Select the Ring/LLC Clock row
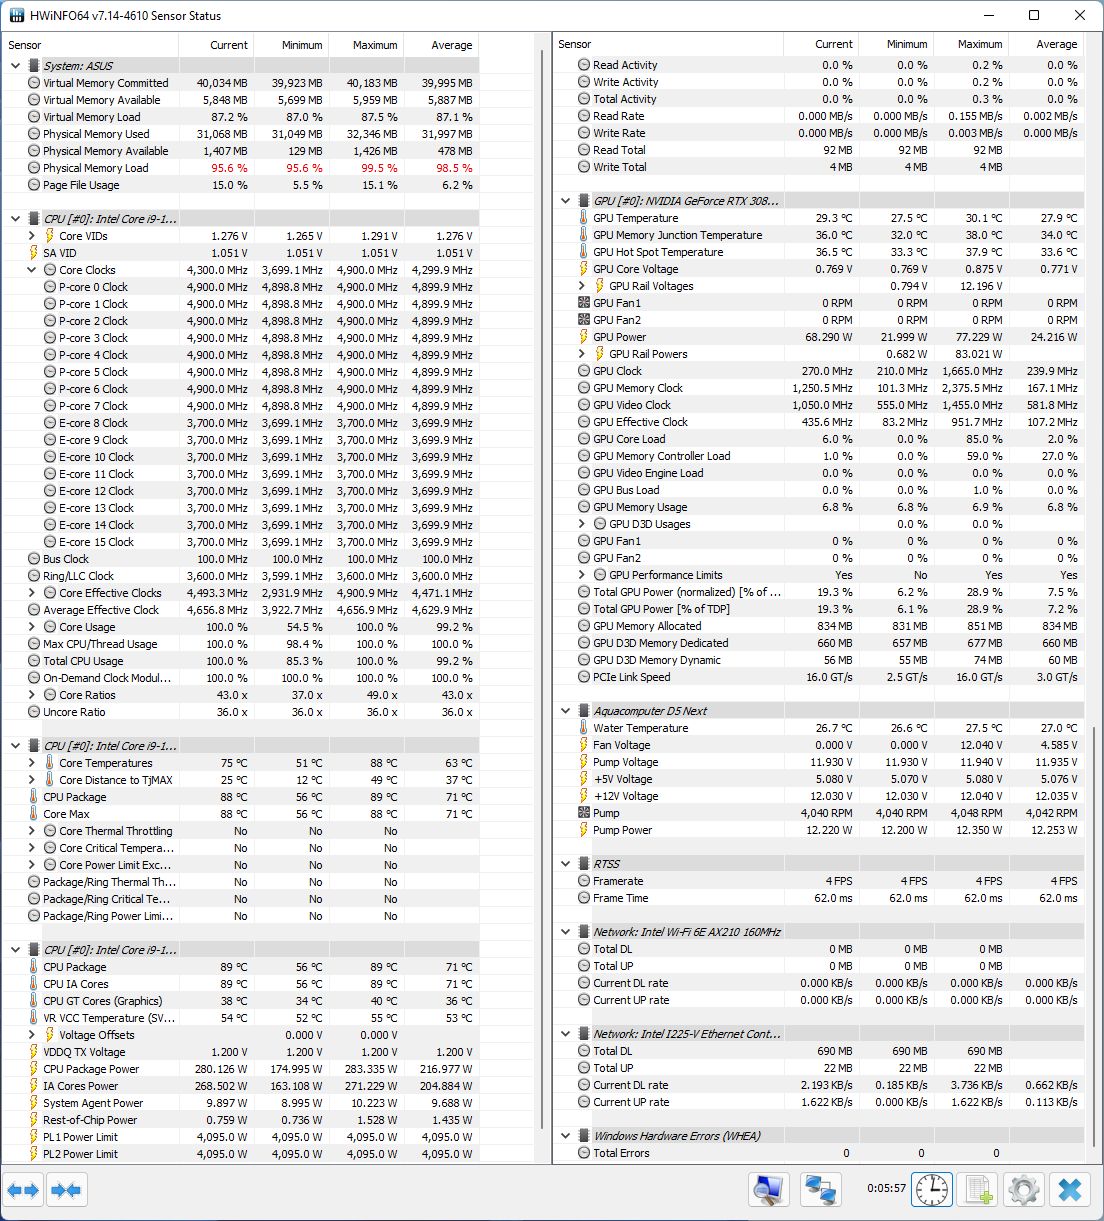This screenshot has height=1221, width=1104. tap(241, 576)
